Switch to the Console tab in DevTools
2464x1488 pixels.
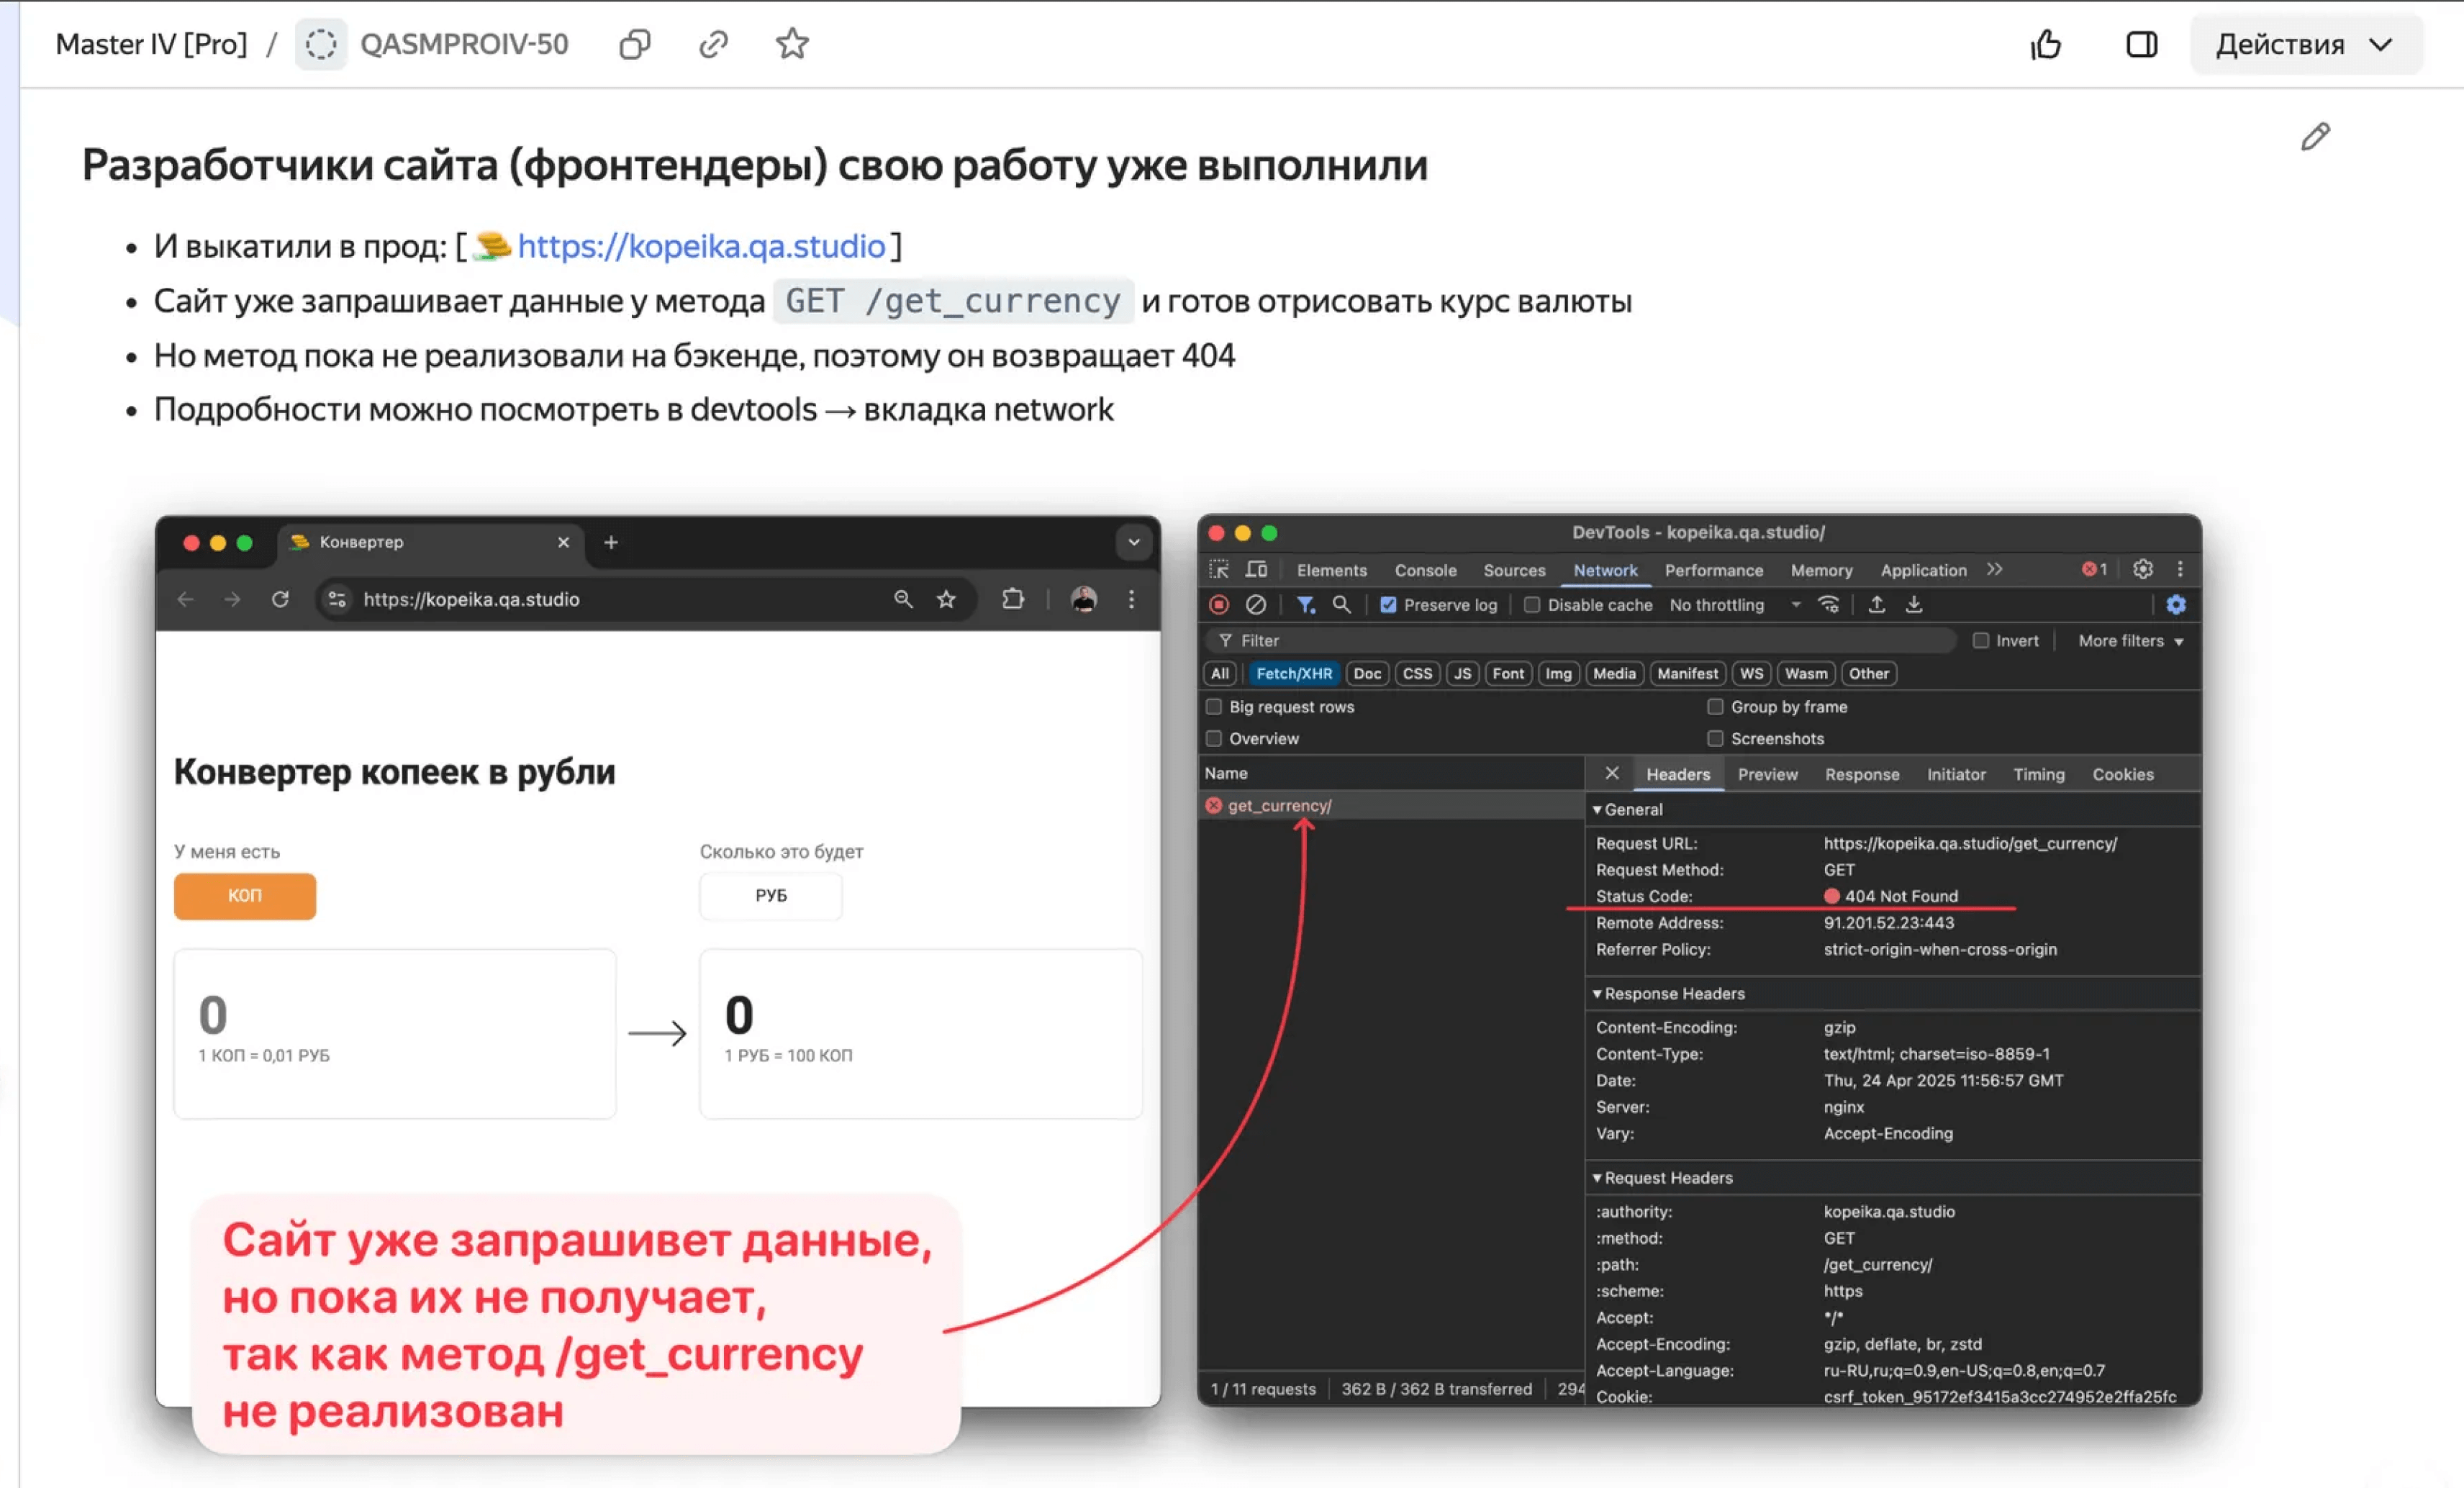click(1425, 570)
